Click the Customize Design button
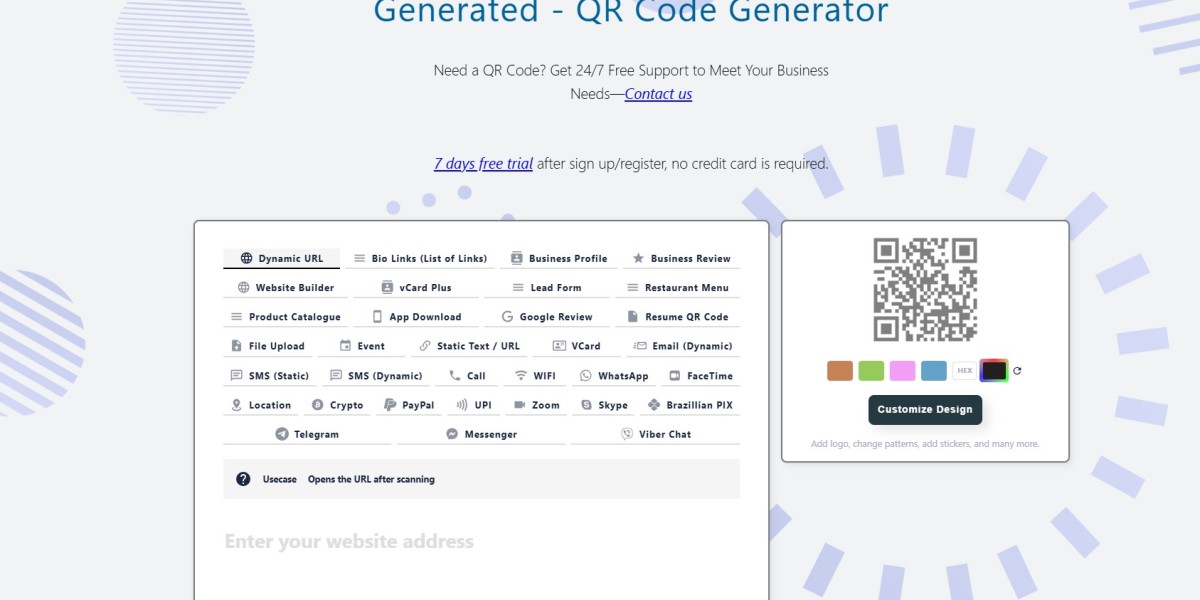Image resolution: width=1200 pixels, height=600 pixels. tap(925, 410)
